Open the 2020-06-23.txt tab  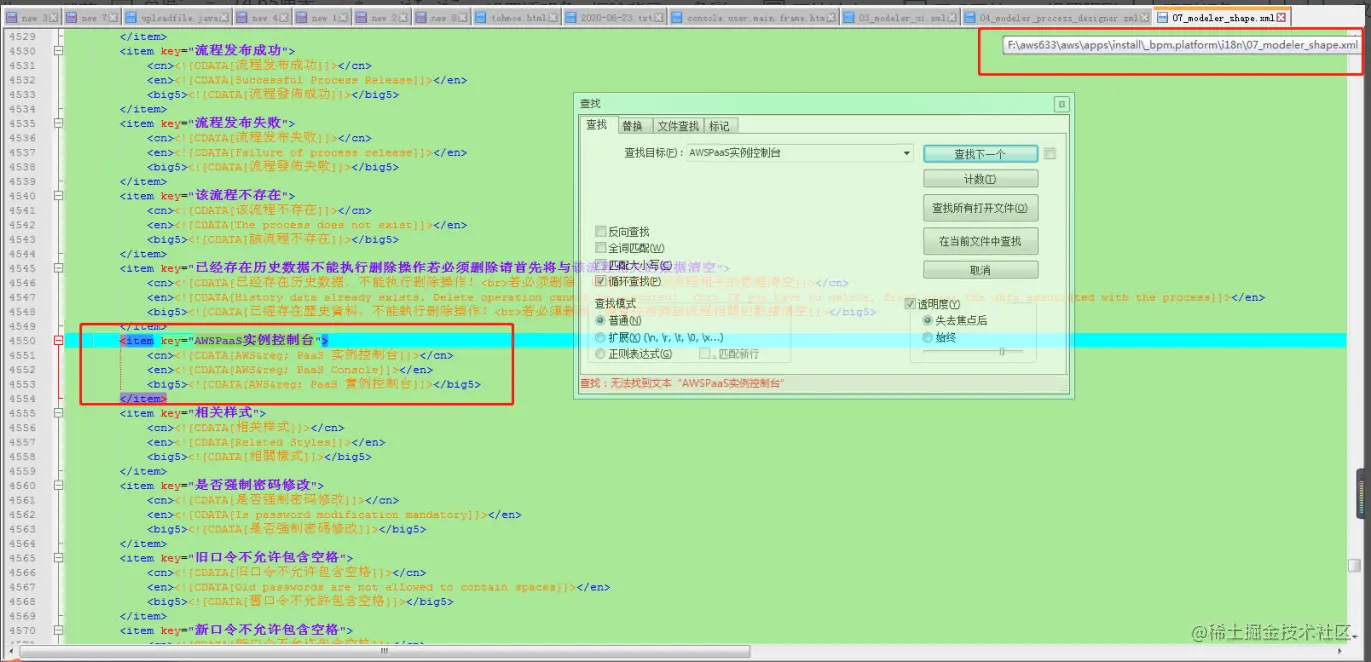point(615,18)
